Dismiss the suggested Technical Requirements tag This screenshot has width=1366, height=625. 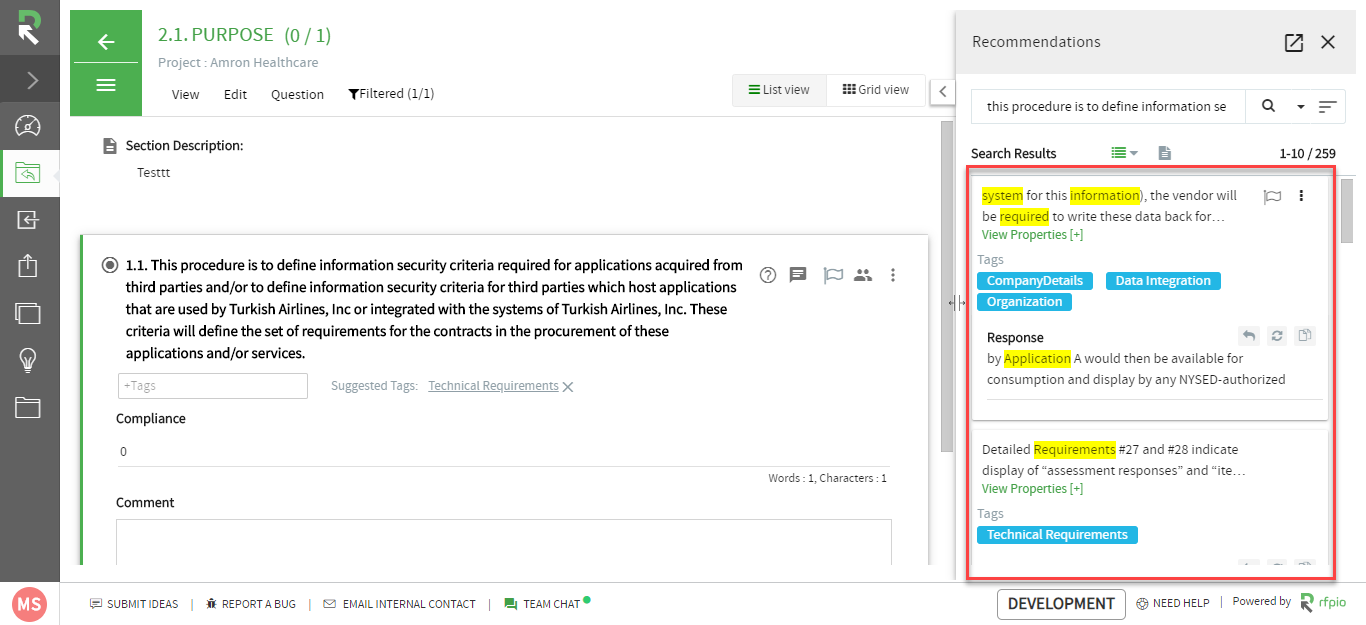click(x=568, y=387)
